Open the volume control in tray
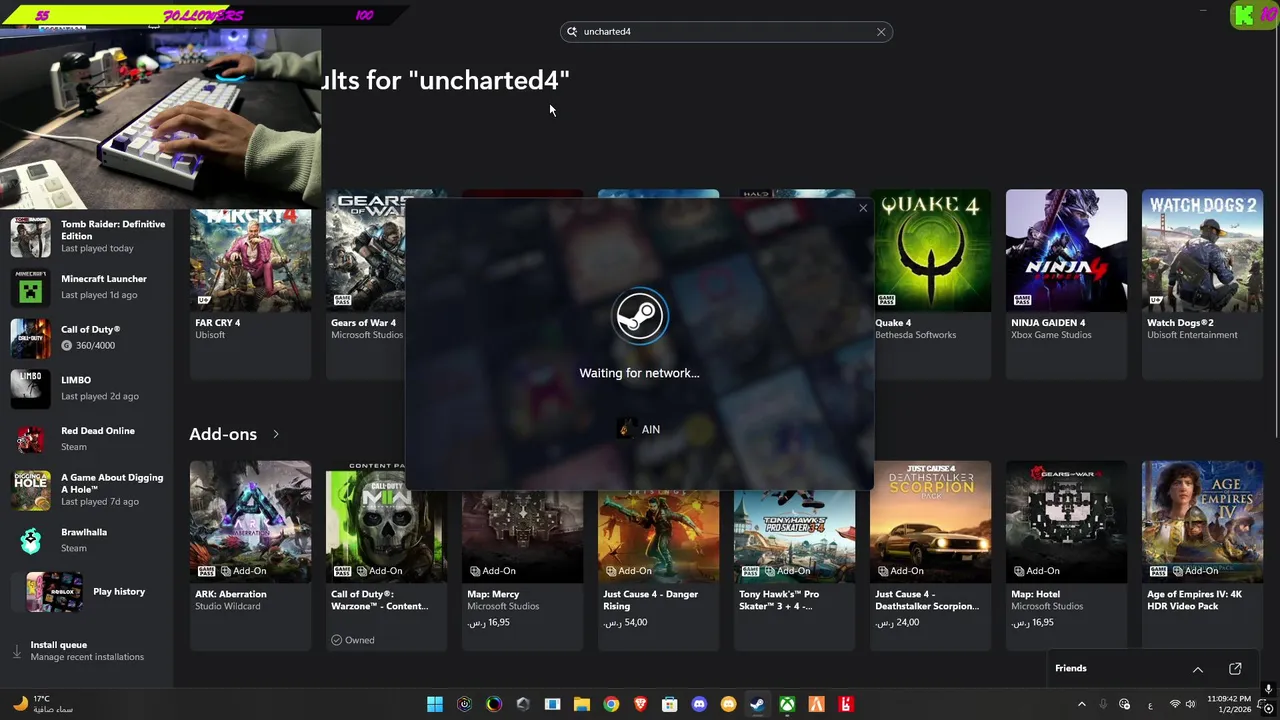Screen dimensions: 1280x720 (x=1191, y=705)
